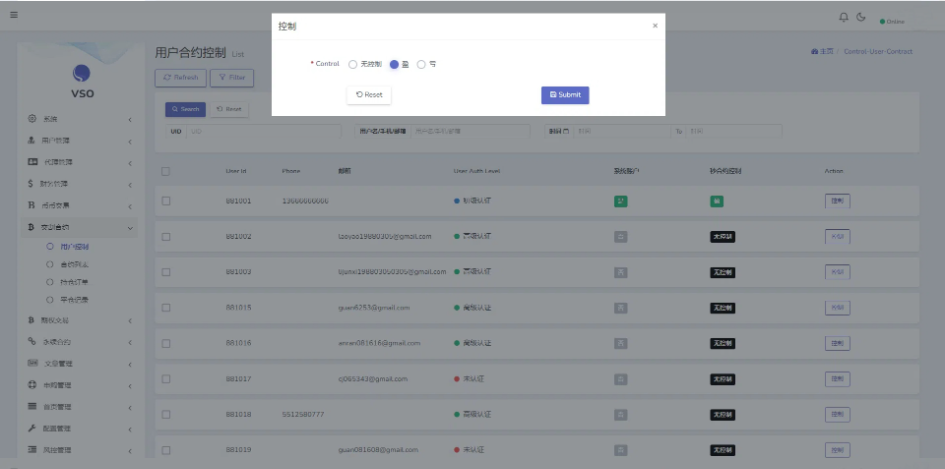945x469 pixels.
Task: Open the wrench icon configuration menu
Action: (x=32, y=428)
